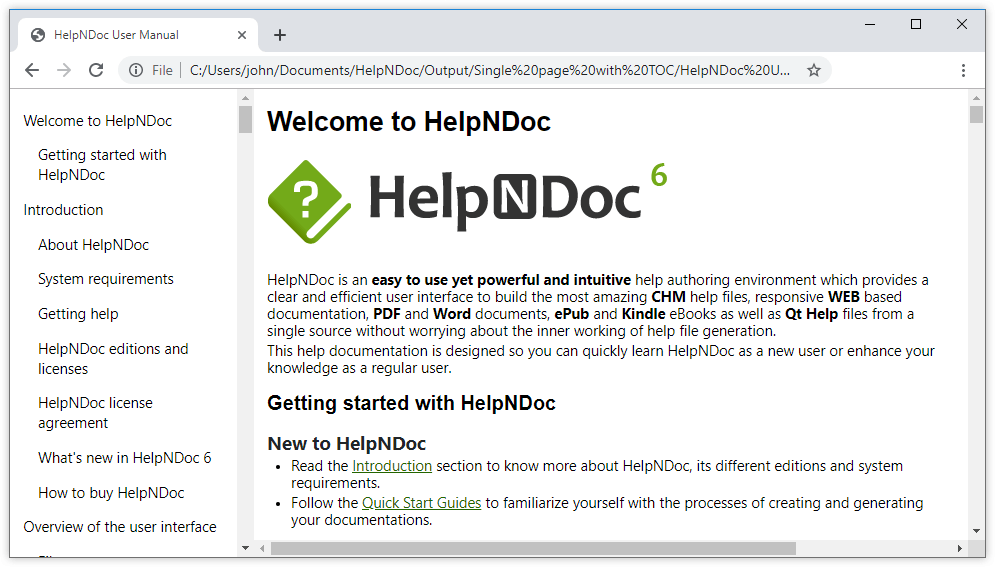
Task: Click the sidebar vertical scrollbar thumb
Action: (x=245, y=119)
